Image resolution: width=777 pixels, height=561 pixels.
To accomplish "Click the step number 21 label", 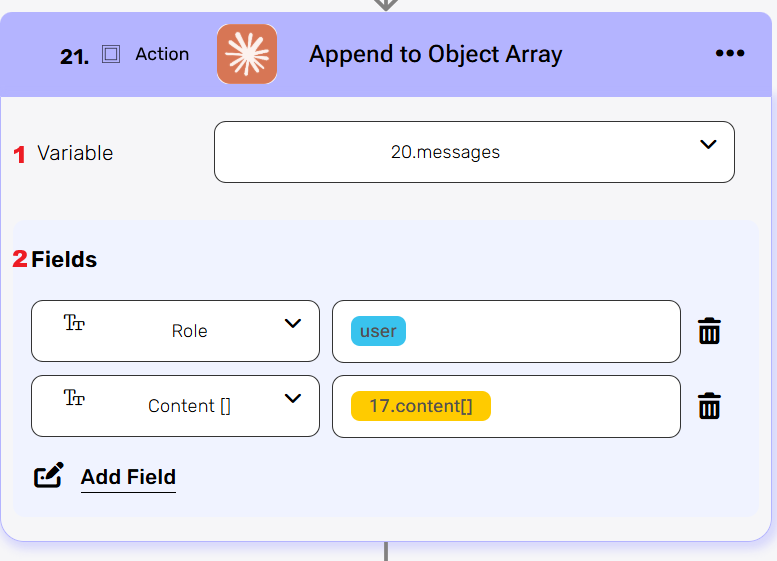I will pos(74,57).
